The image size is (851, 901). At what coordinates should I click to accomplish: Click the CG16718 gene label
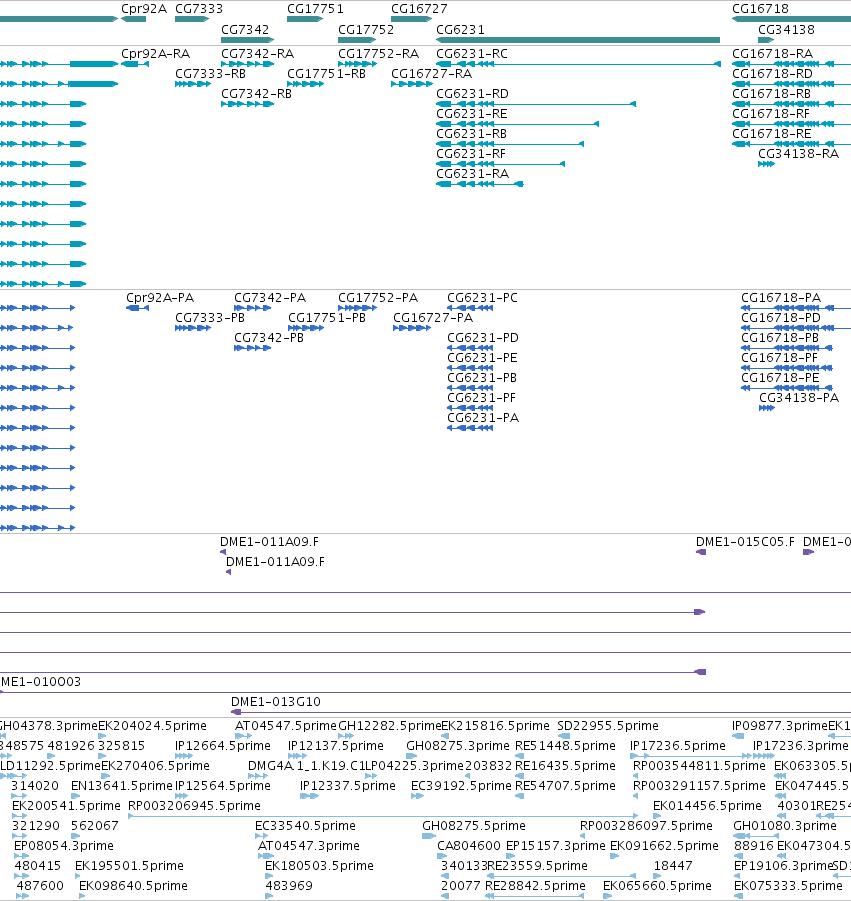[760, 9]
